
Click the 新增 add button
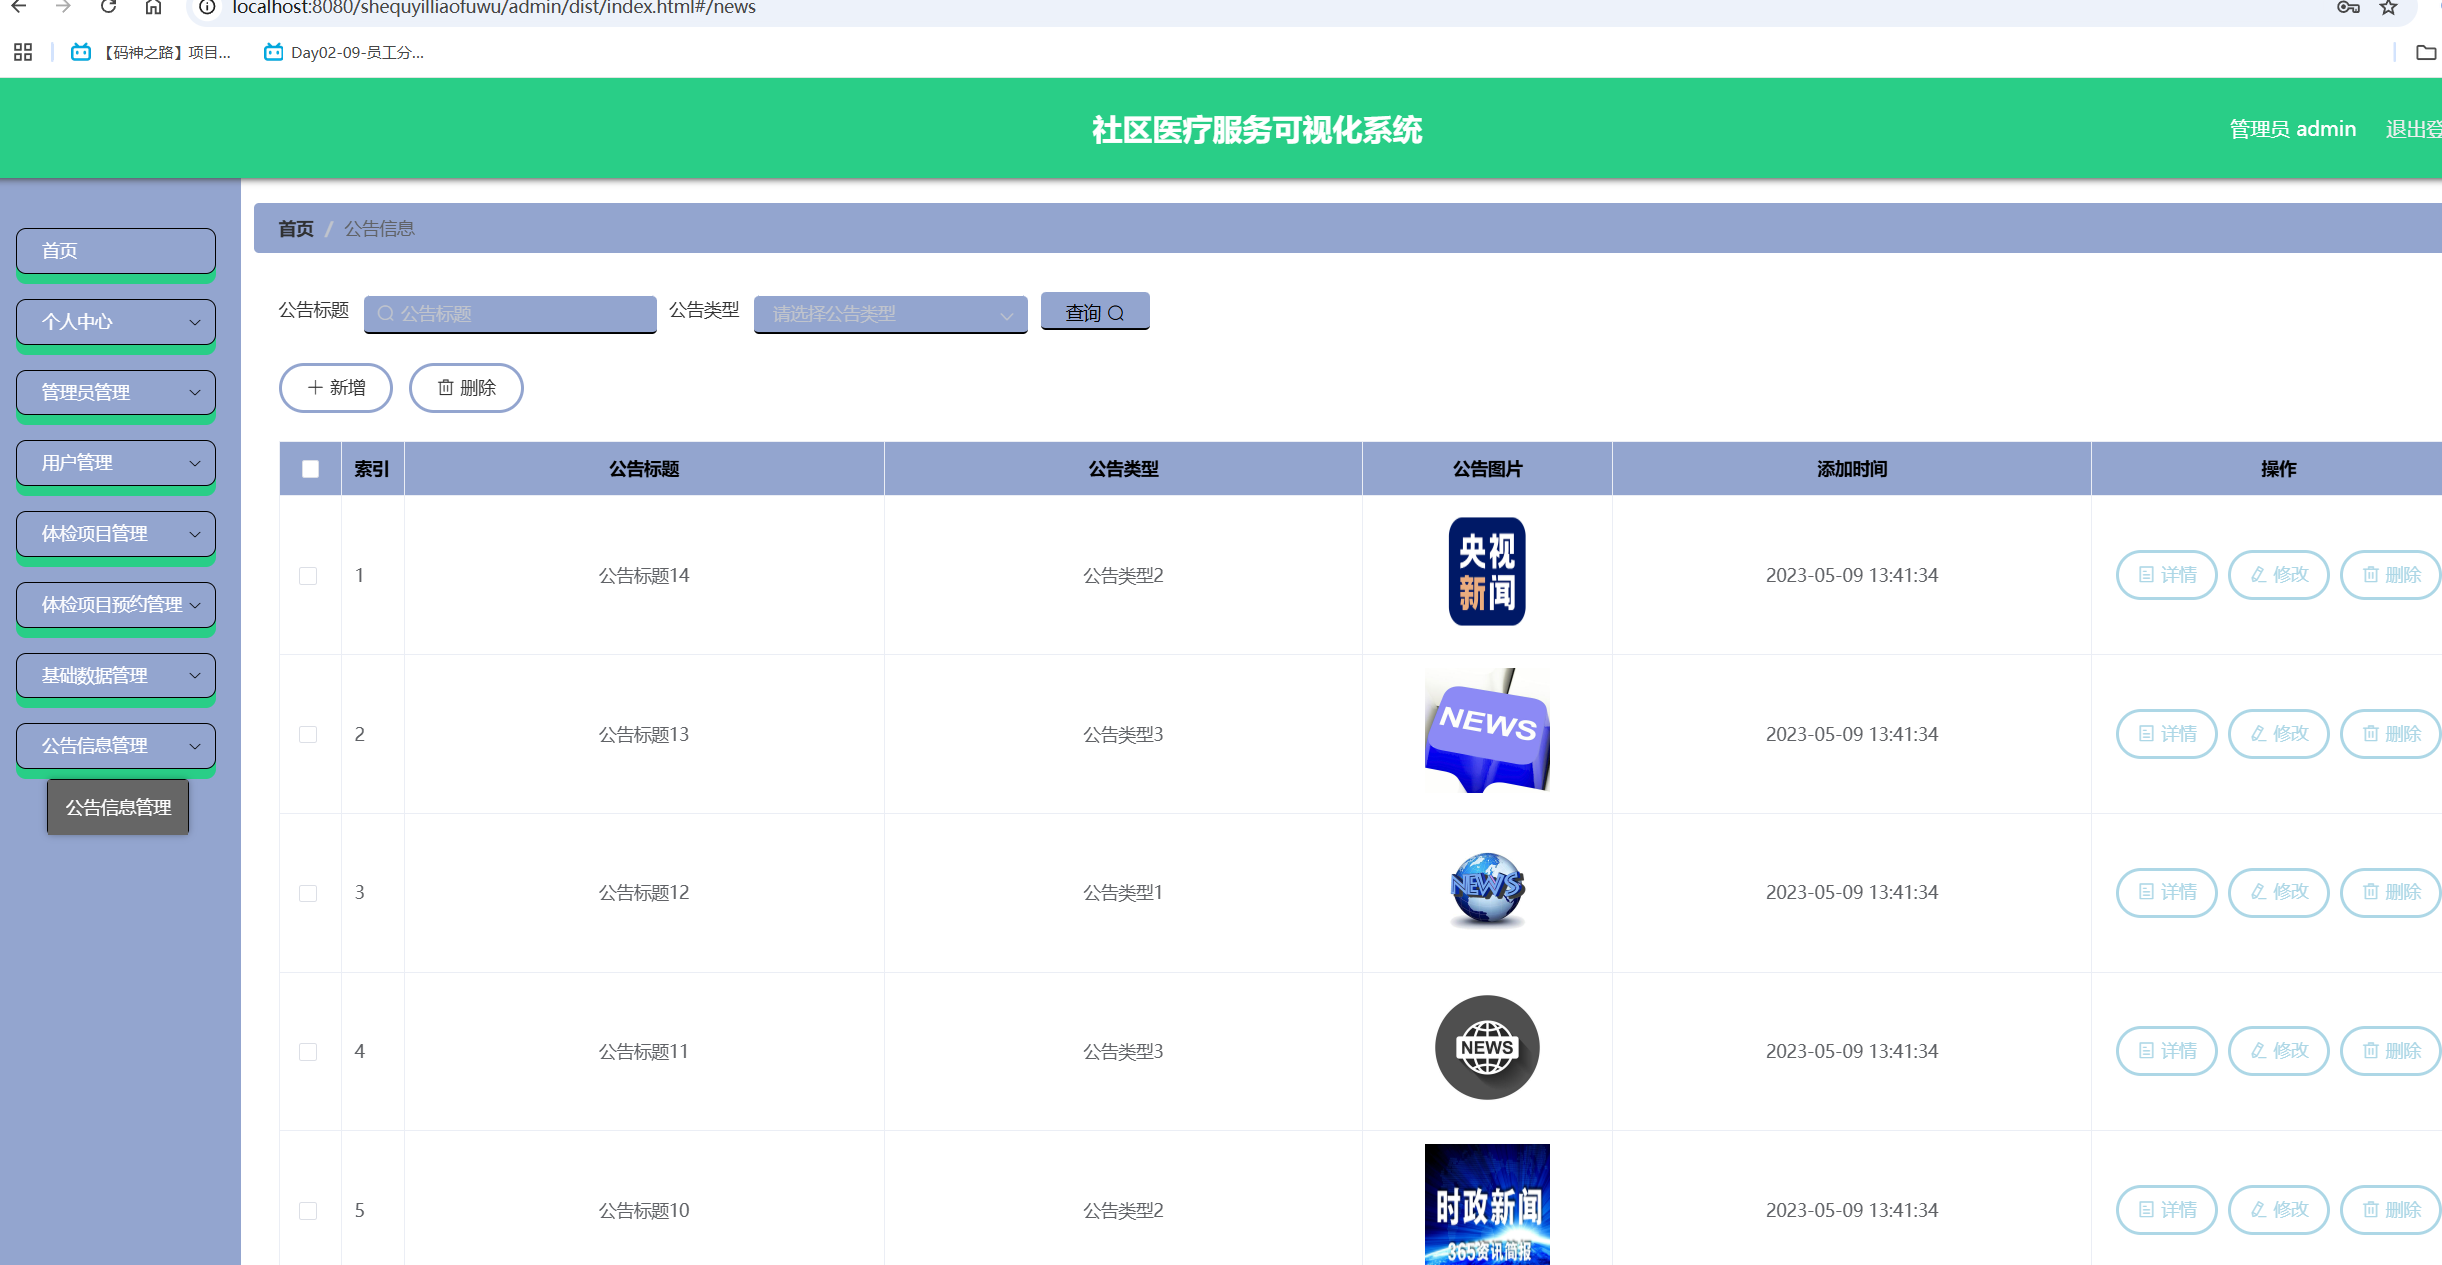click(x=336, y=388)
